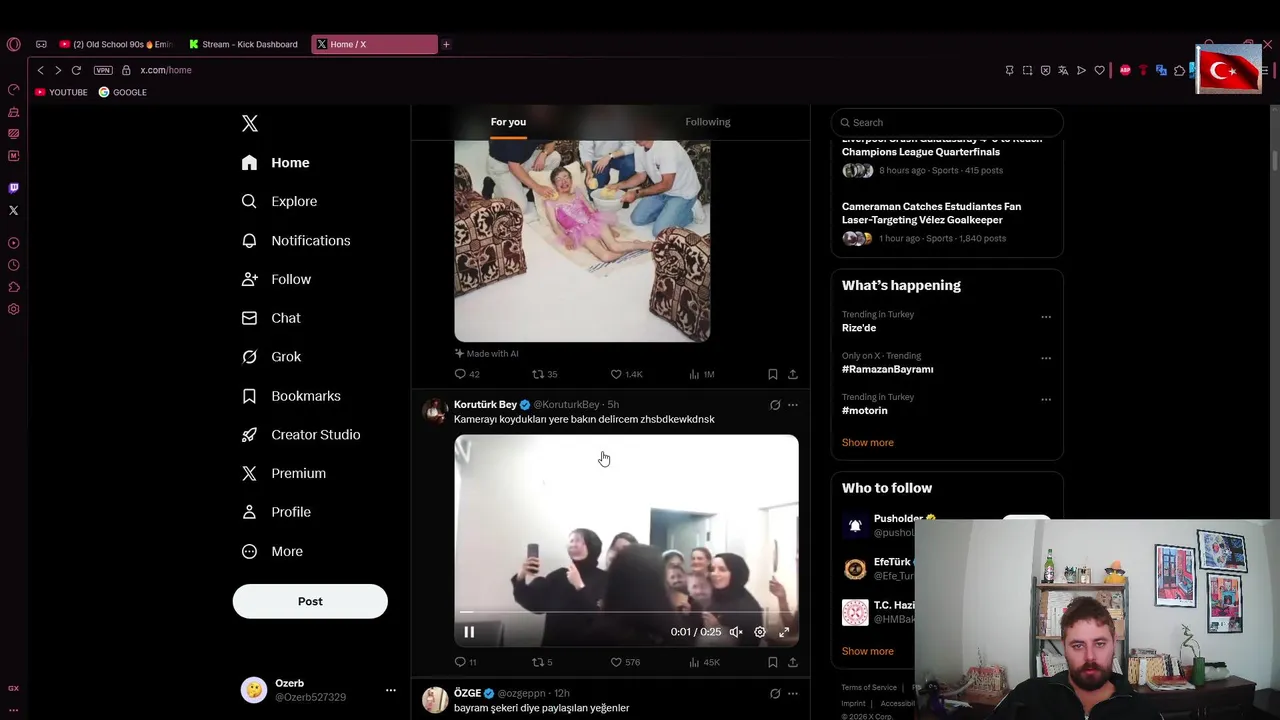Click the Opera menu logo
The width and height of the screenshot is (1280, 720).
click(13, 44)
